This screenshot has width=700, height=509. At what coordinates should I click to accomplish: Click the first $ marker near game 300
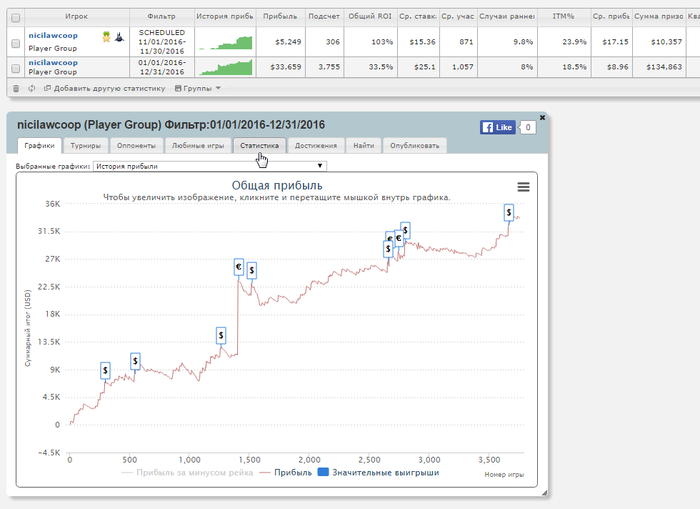[x=105, y=370]
